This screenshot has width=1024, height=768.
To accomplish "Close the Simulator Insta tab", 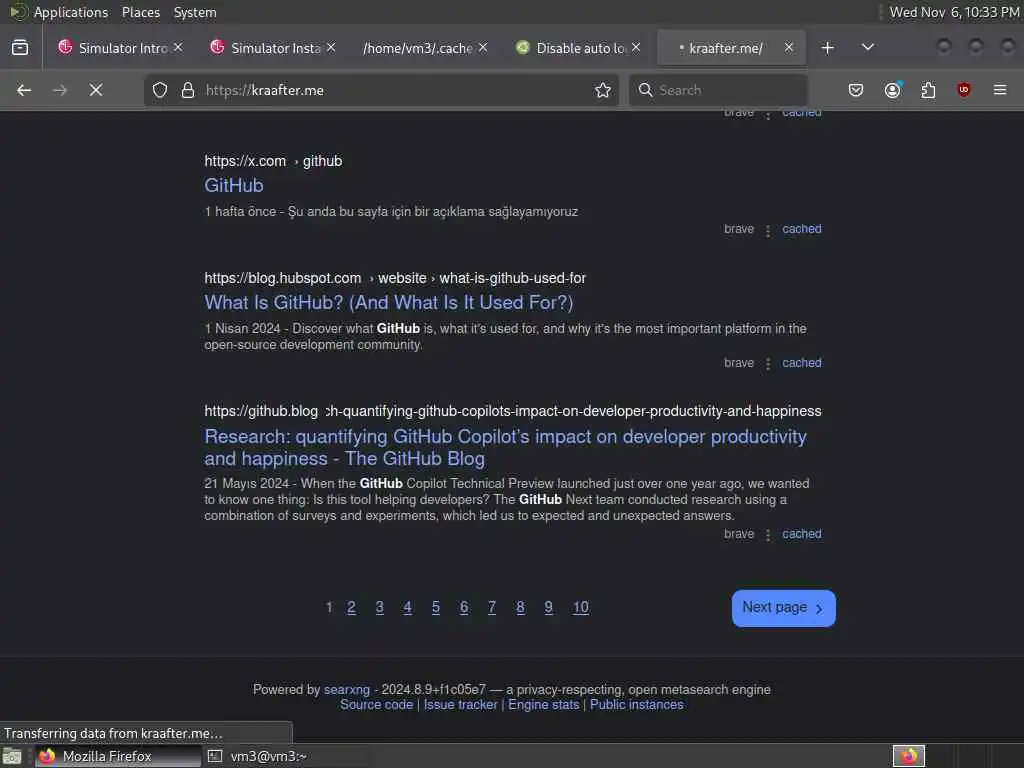I will point(331,48).
